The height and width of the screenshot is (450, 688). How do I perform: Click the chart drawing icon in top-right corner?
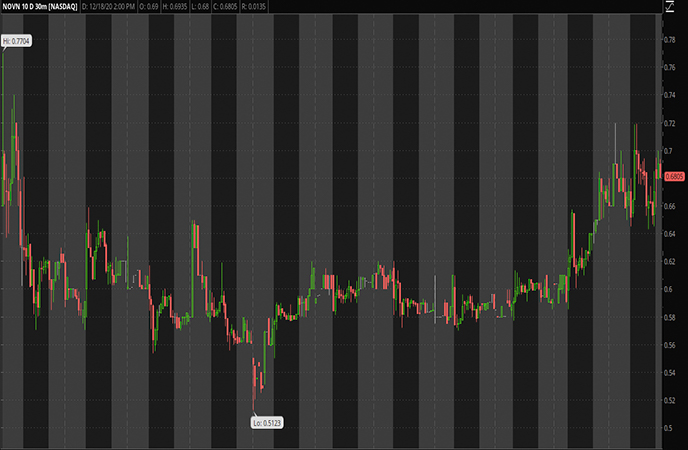(671, 6)
